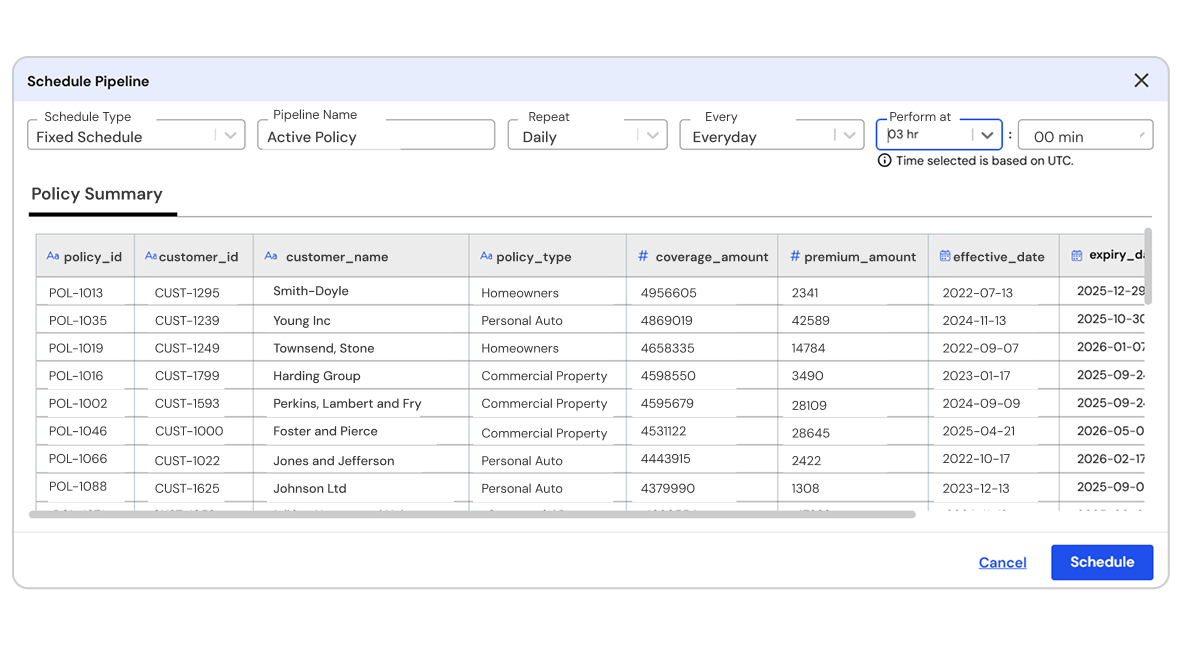
Task: Click the horizontal scrollbar under the table
Action: [x=472, y=515]
